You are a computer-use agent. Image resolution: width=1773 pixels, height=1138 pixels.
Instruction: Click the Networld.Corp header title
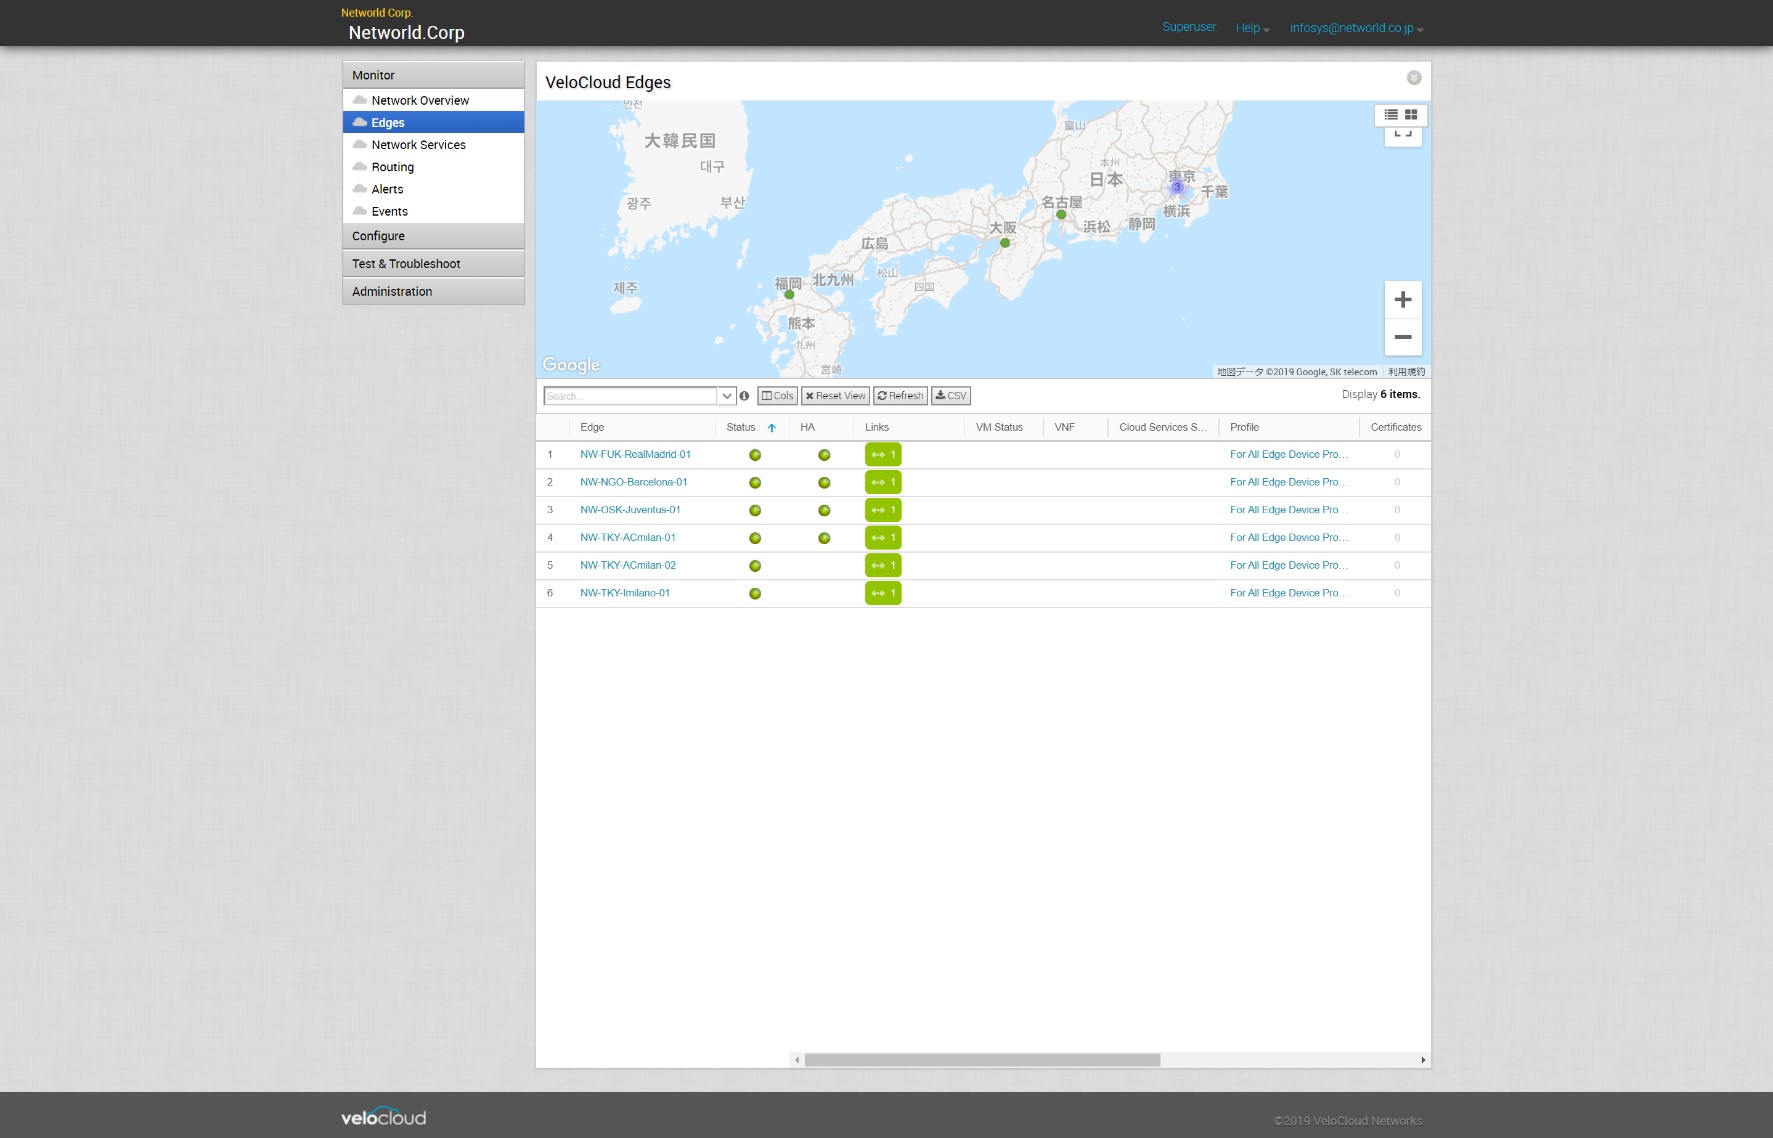pyautogui.click(x=406, y=33)
